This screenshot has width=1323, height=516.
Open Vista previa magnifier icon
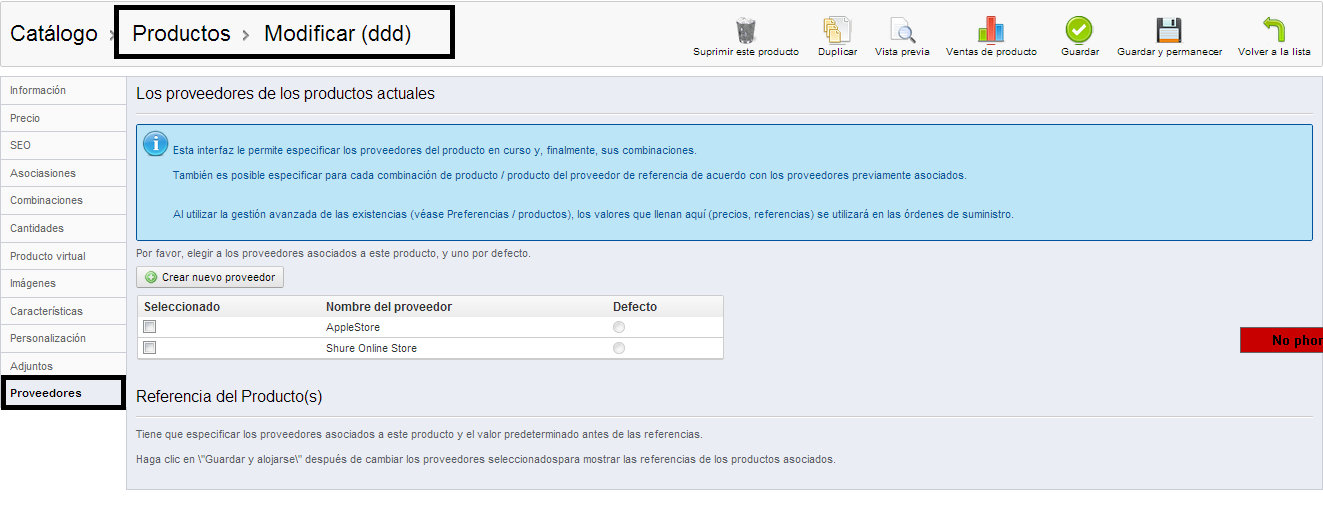coord(902,30)
